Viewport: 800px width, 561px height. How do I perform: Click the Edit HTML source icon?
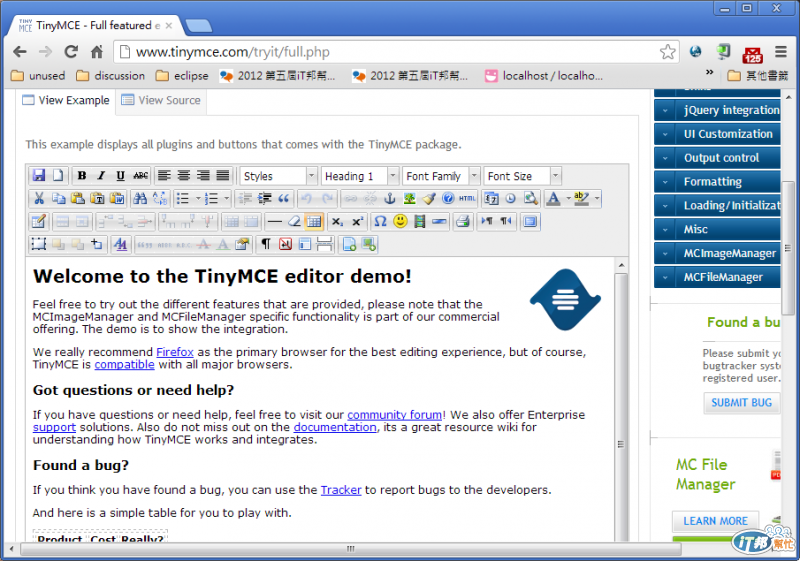coord(467,198)
